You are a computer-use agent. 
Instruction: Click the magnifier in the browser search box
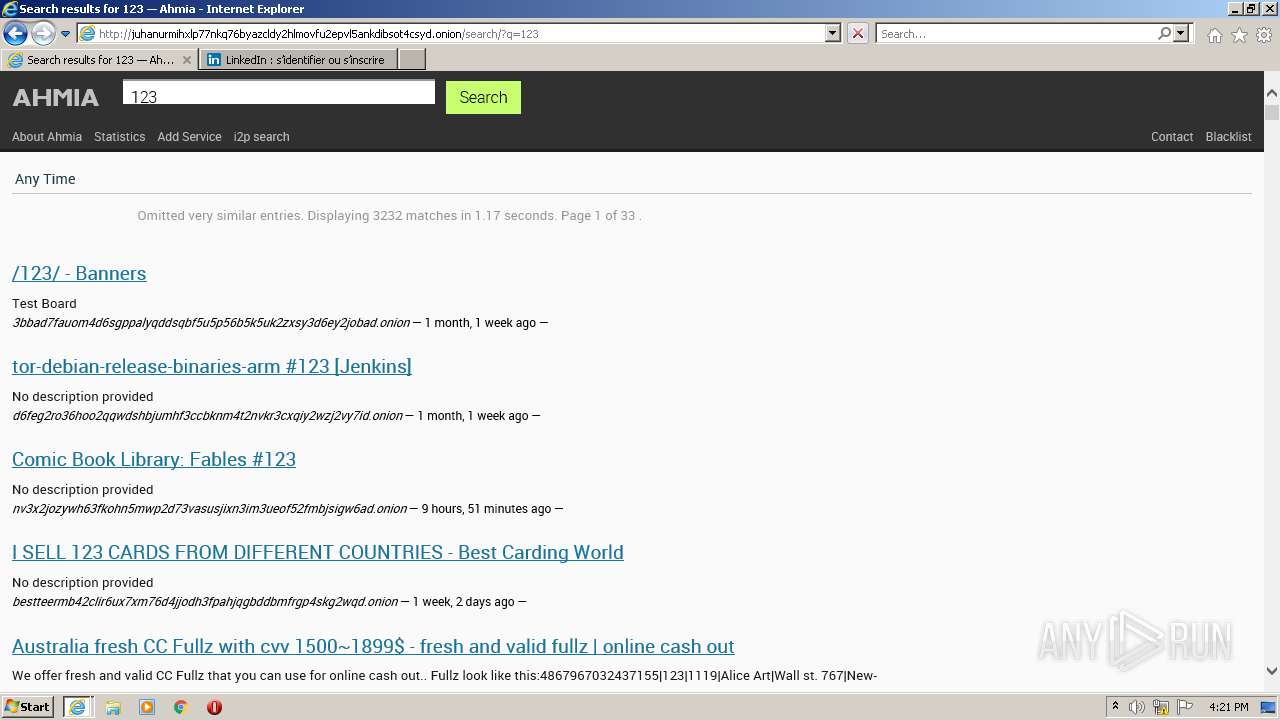click(1164, 33)
